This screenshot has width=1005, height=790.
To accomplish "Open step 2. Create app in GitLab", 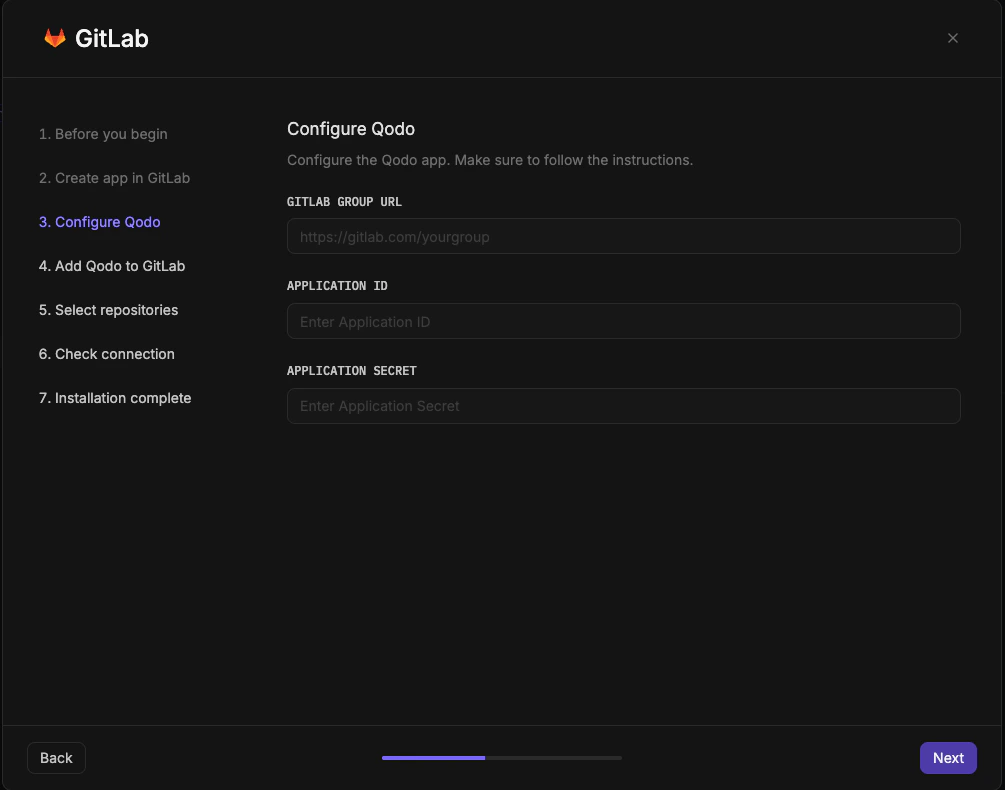I will tap(114, 178).
